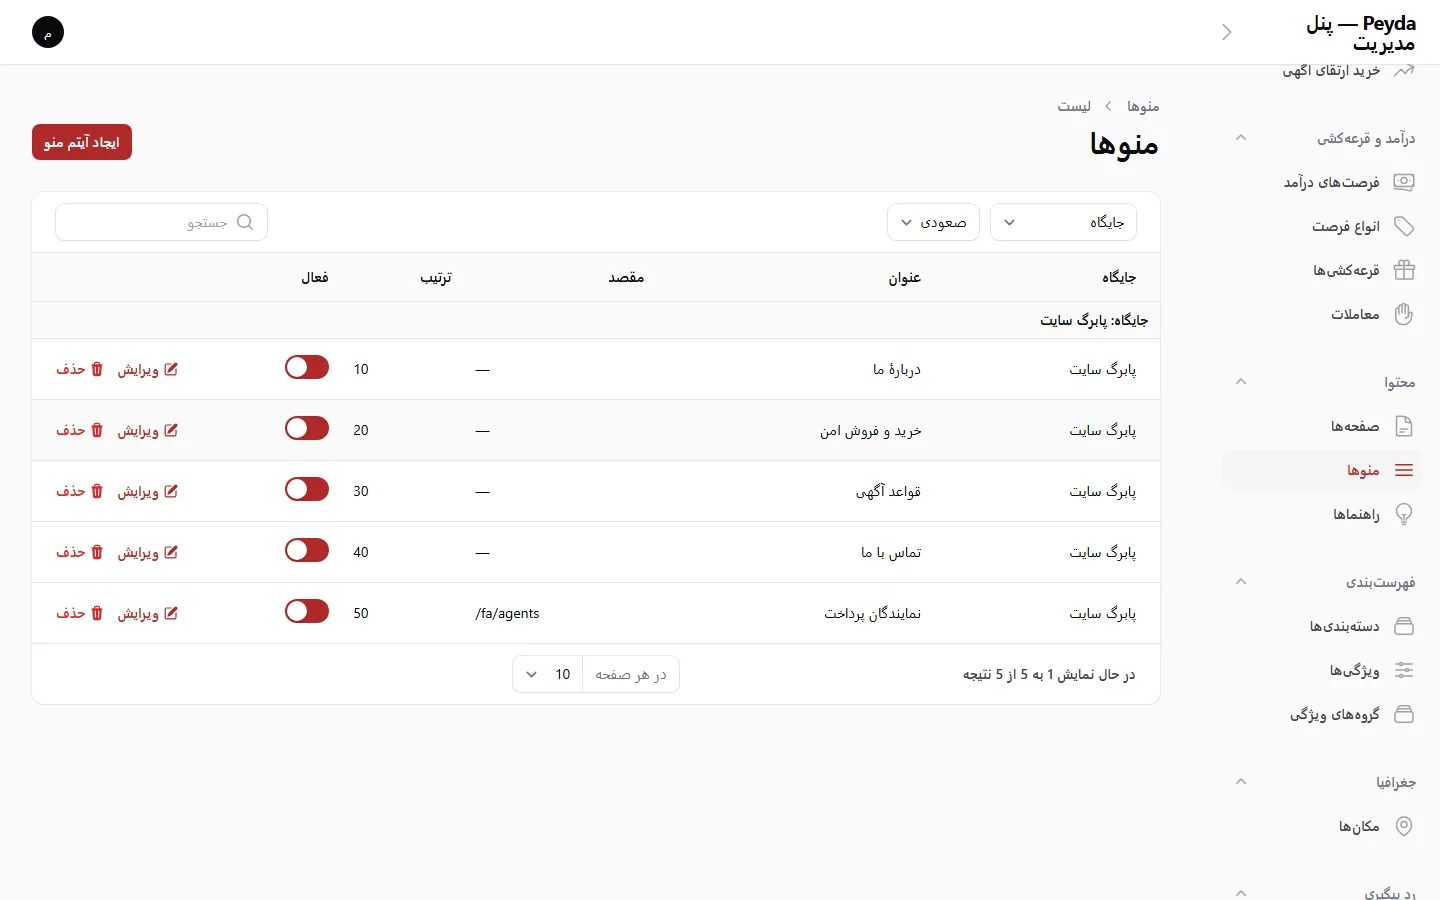1440x900 pixels.
Task: Click the مکان‌ها map pin icon
Action: (1404, 826)
